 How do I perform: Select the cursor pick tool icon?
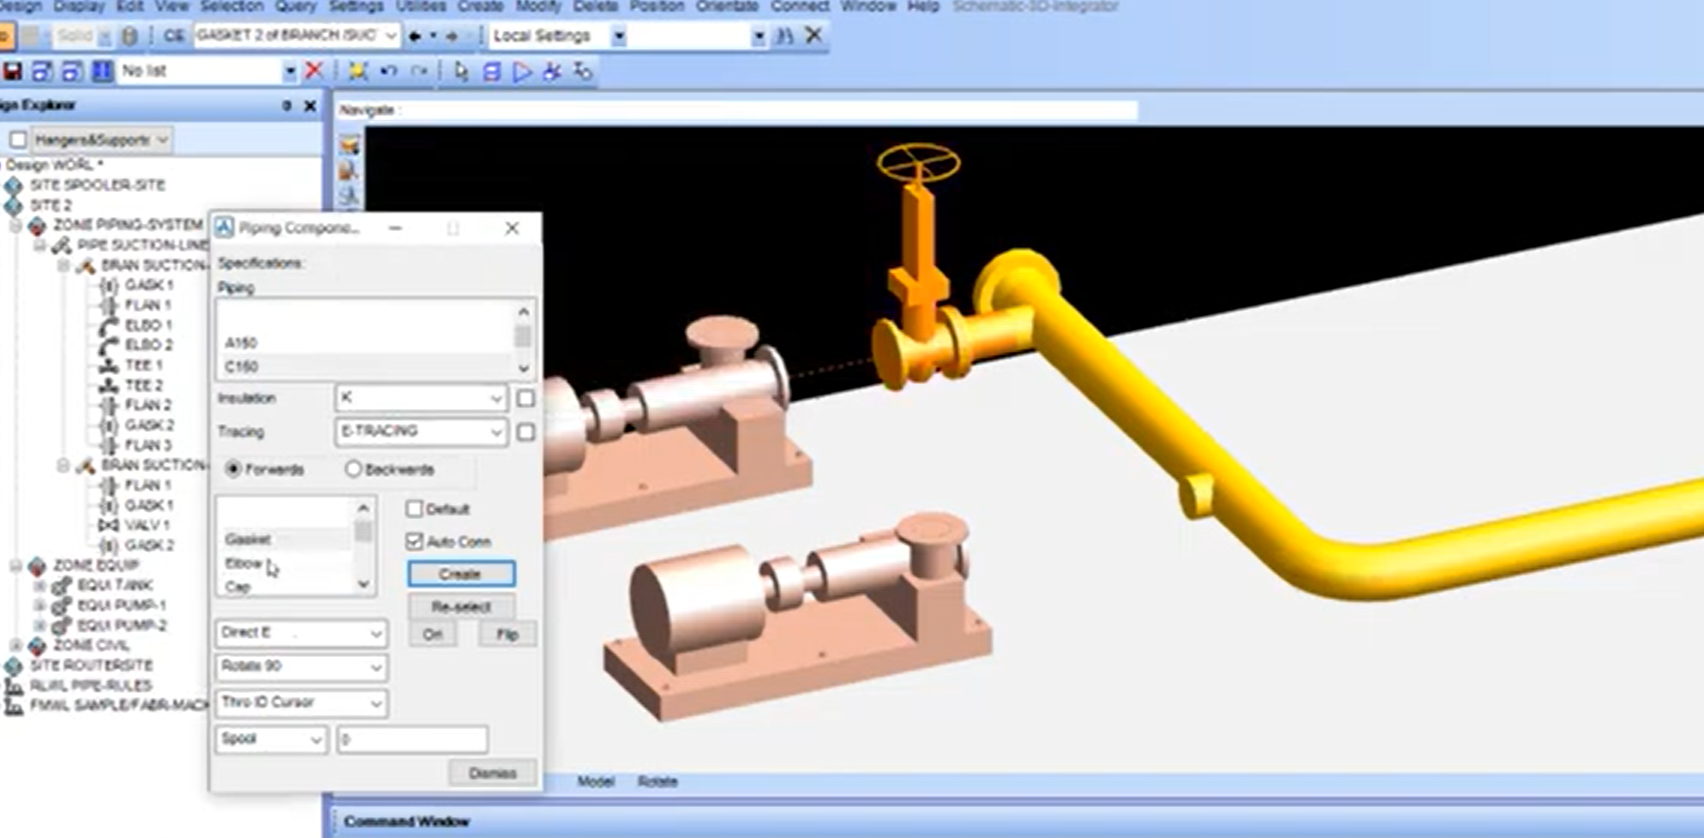click(460, 71)
